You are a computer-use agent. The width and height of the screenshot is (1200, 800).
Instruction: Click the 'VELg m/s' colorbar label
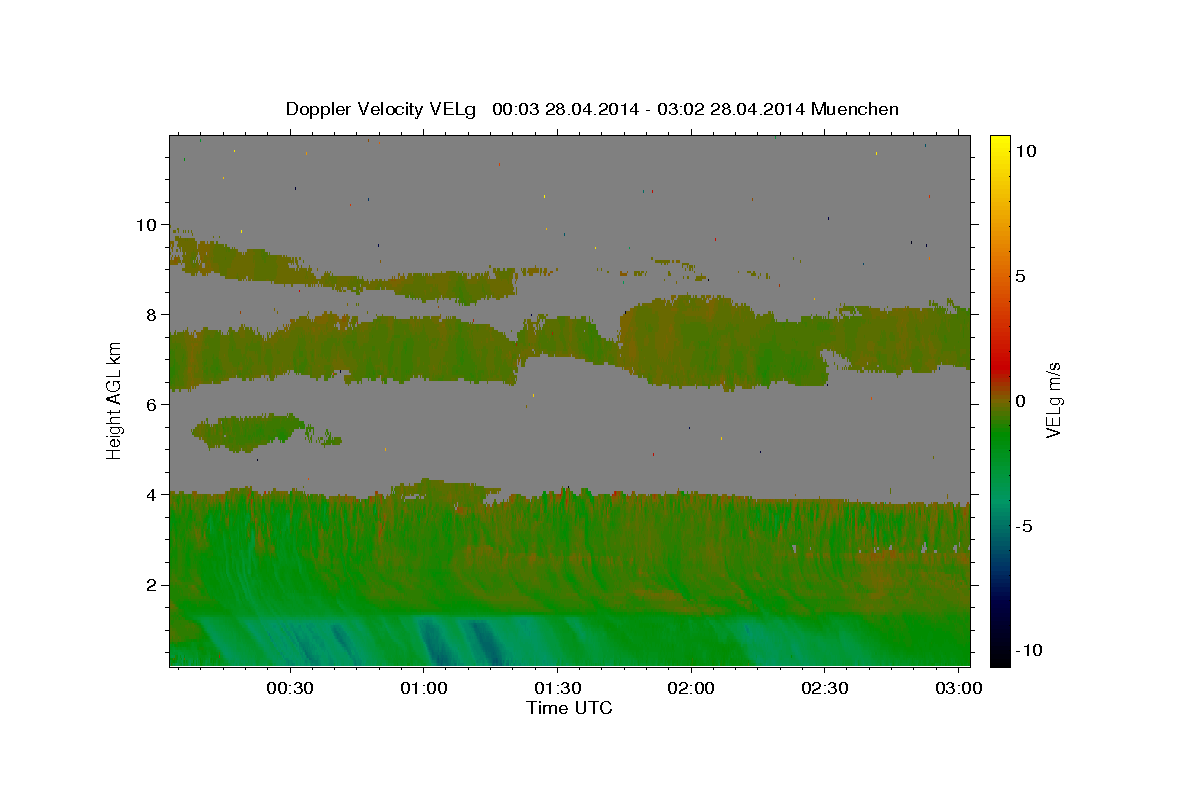[x=1053, y=400]
